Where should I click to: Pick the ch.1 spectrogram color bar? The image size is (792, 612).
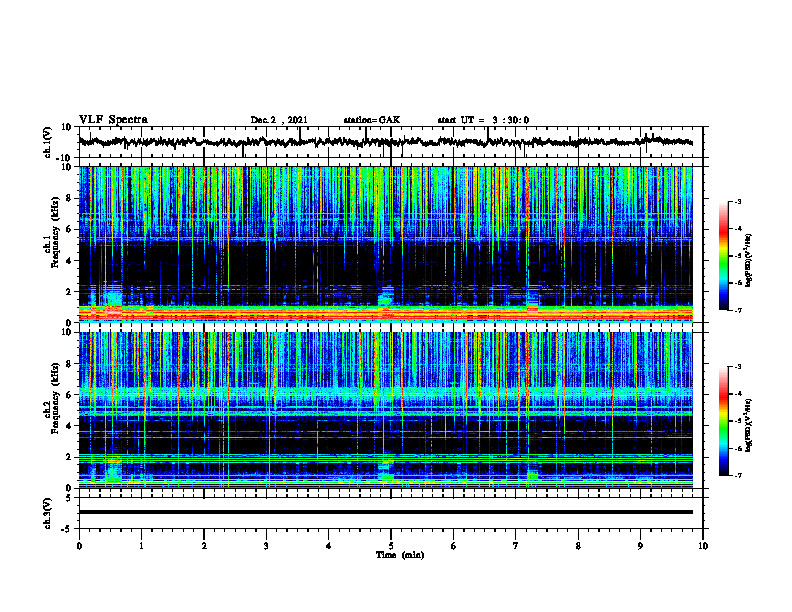[724, 256]
